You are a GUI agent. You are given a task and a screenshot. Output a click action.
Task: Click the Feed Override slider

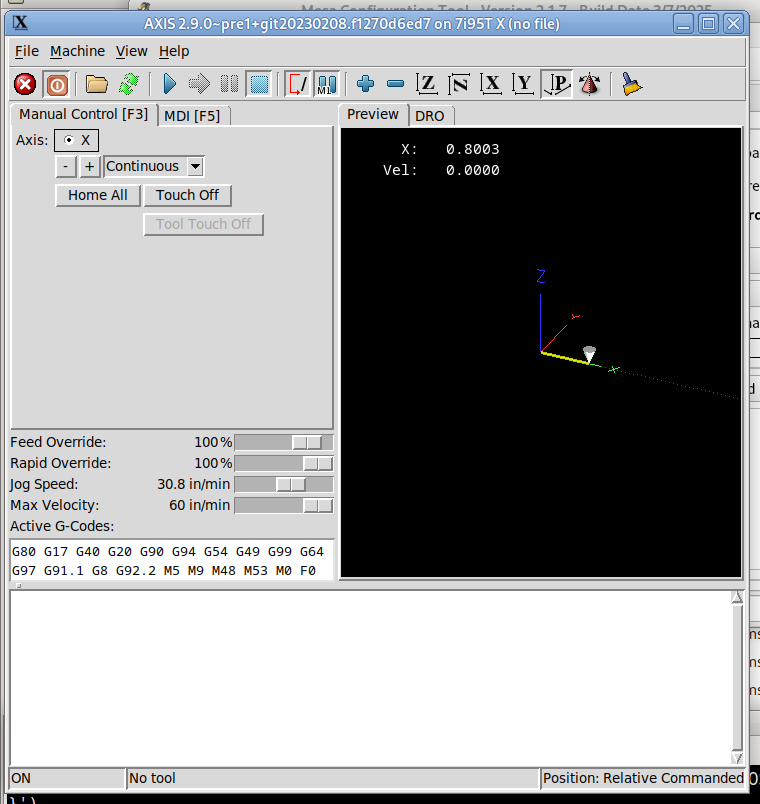pyautogui.click(x=284, y=443)
